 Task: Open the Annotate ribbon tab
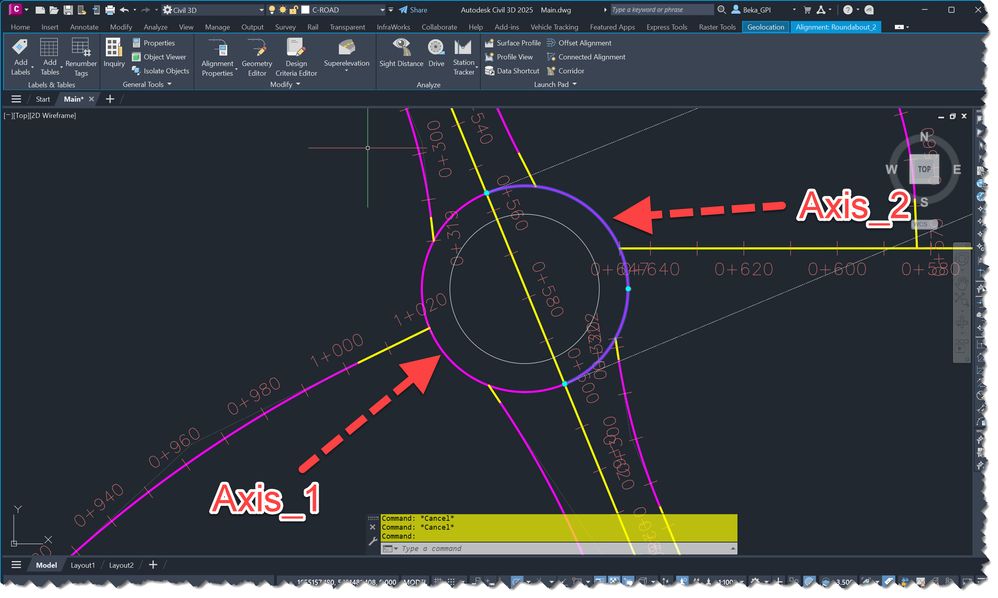(84, 27)
